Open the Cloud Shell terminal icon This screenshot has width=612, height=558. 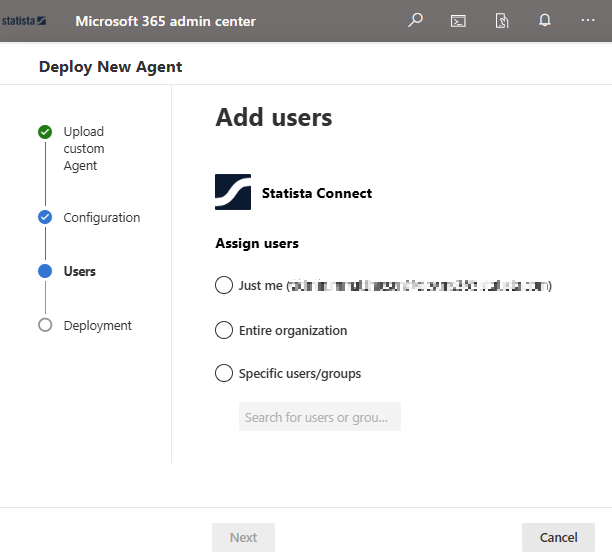pyautogui.click(x=458, y=20)
